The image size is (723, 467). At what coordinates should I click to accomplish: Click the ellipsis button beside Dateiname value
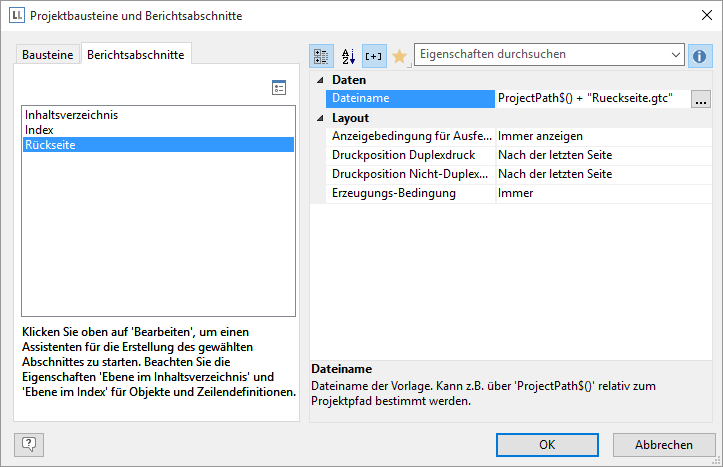pyautogui.click(x=700, y=98)
